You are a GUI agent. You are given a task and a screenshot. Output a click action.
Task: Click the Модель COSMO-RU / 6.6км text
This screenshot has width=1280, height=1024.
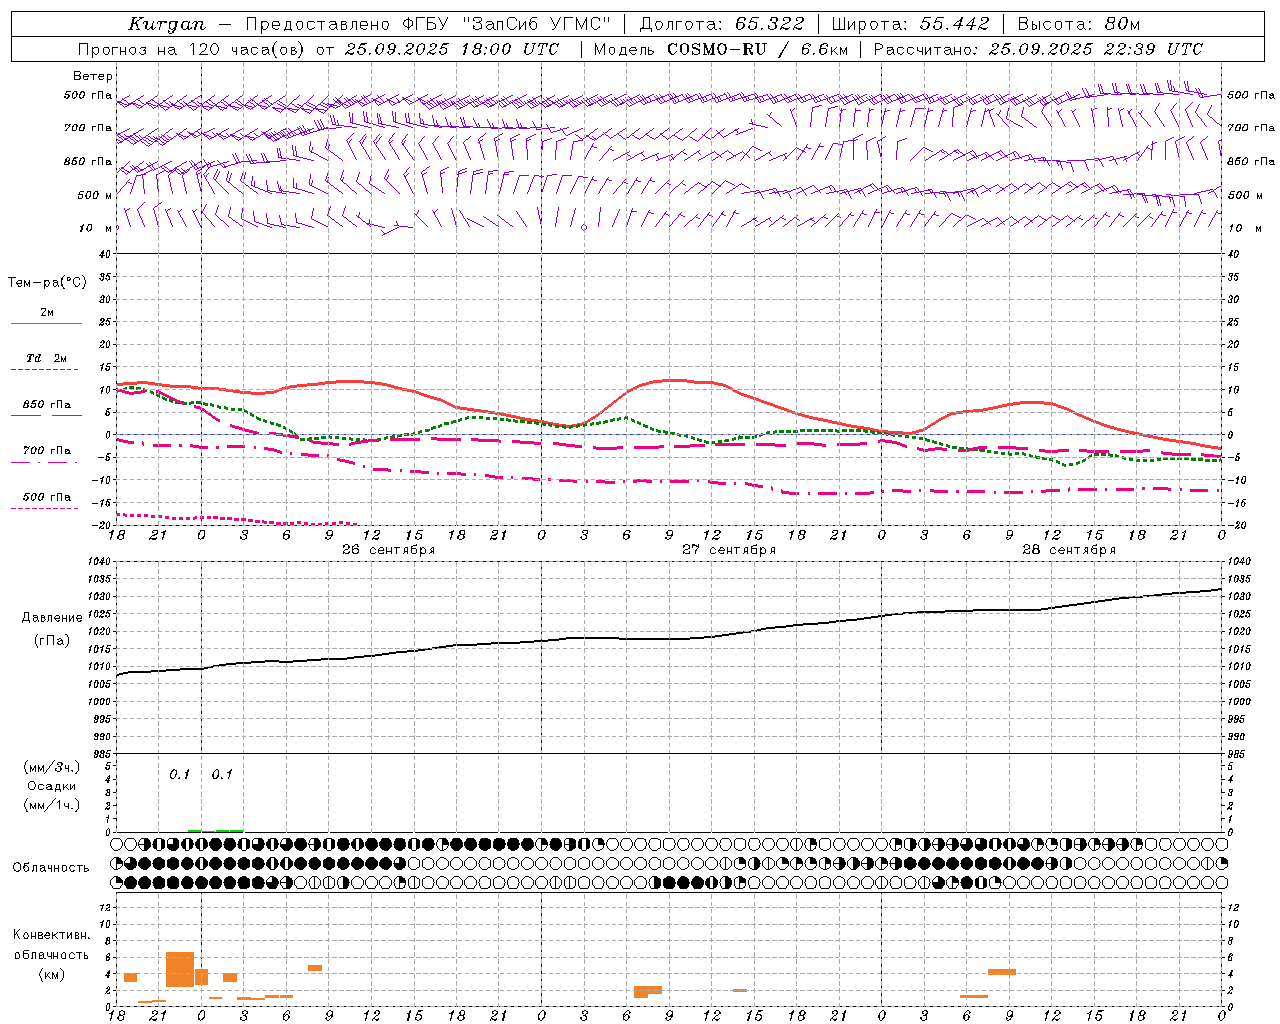click(720, 49)
